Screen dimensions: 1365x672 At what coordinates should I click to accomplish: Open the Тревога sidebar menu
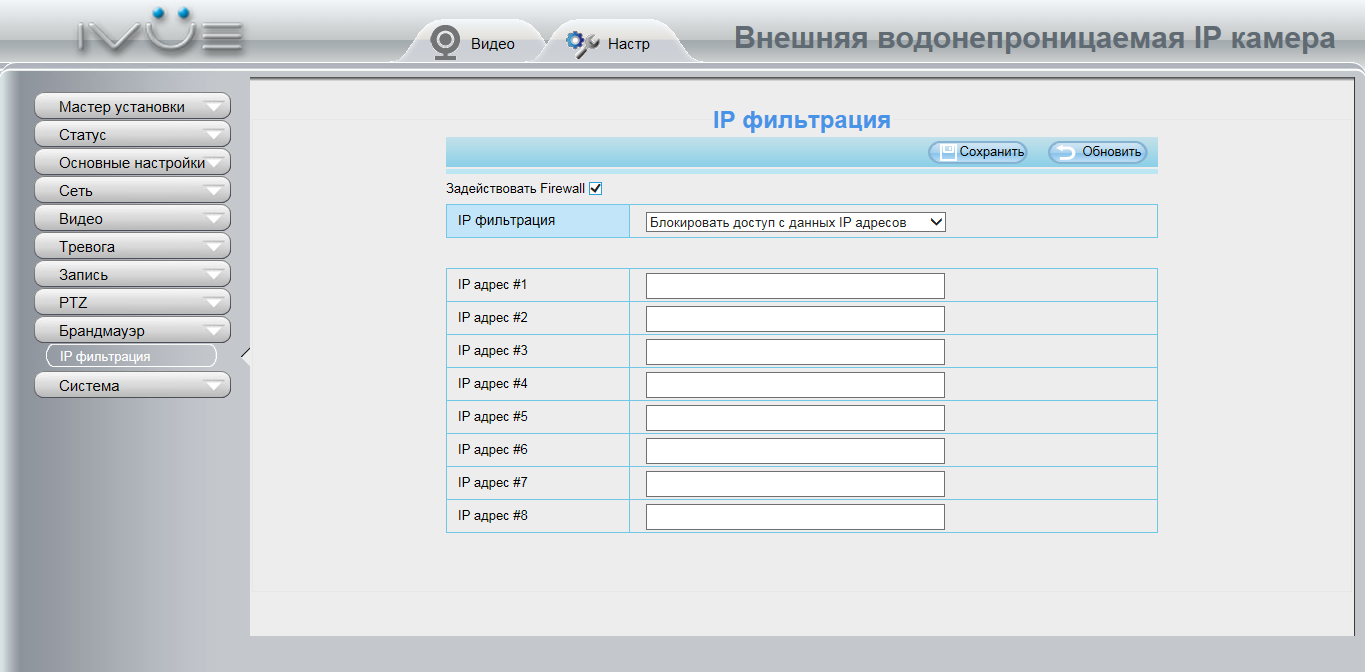point(132,246)
